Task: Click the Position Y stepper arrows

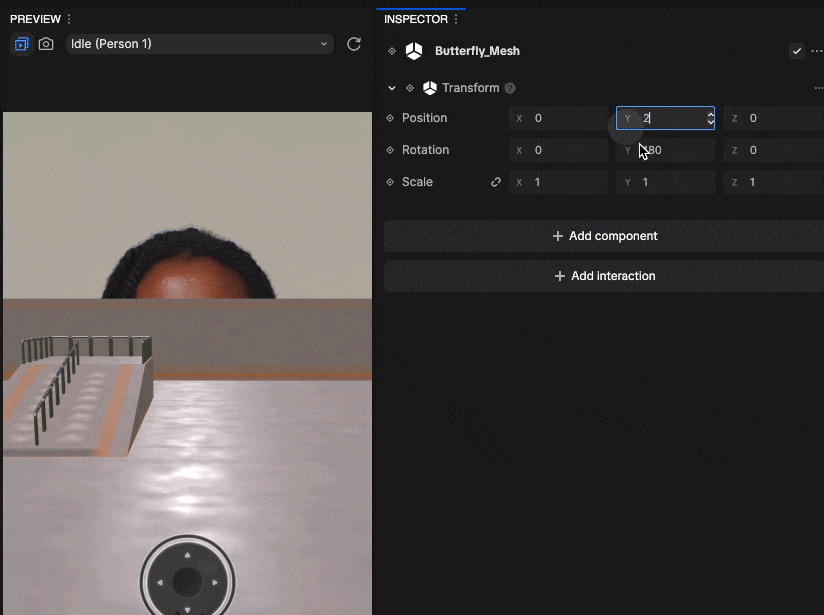Action: (710, 118)
